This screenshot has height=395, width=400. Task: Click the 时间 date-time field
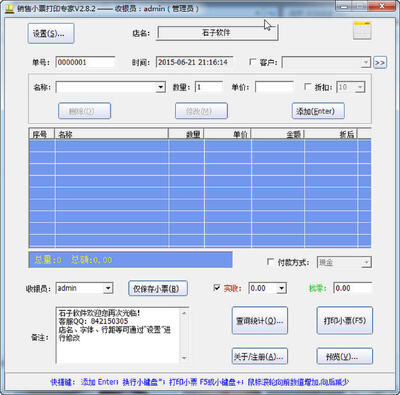(x=195, y=62)
